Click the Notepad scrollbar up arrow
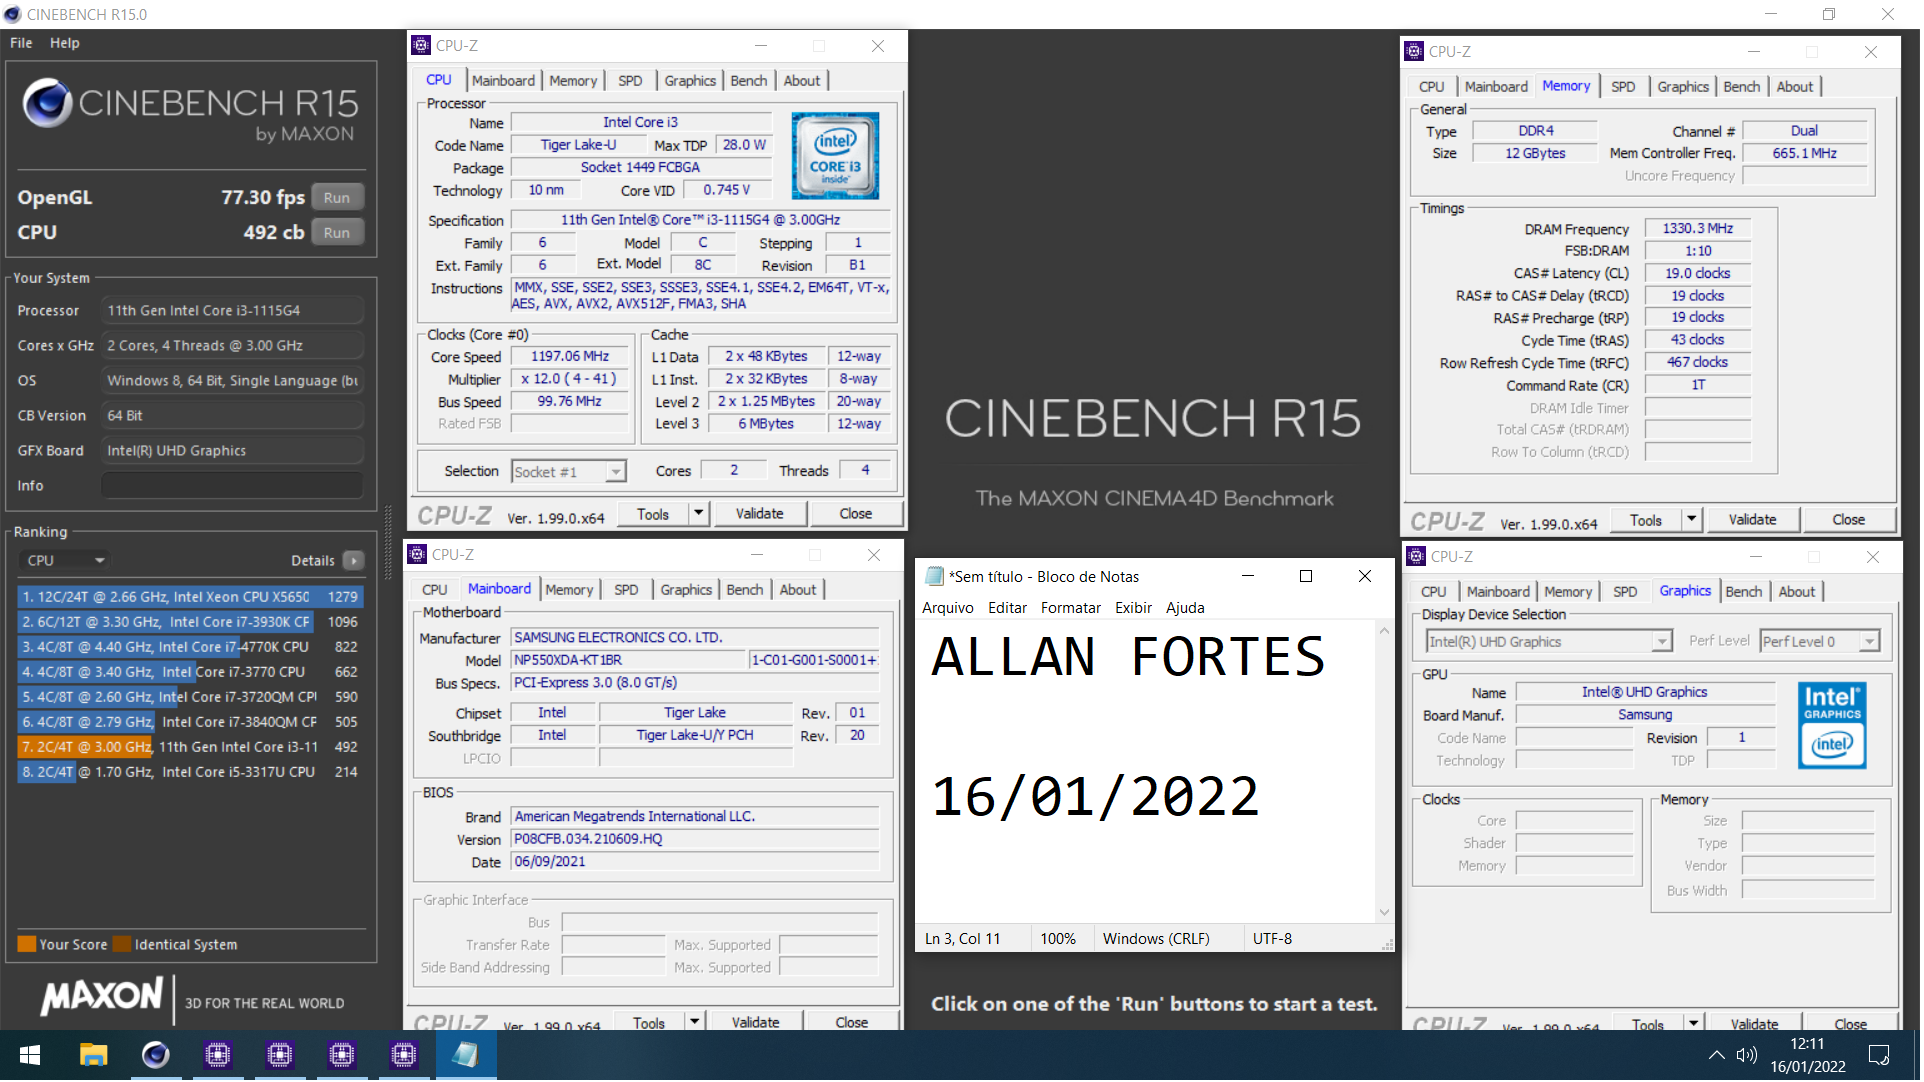This screenshot has width=1924, height=1082. [x=1386, y=631]
